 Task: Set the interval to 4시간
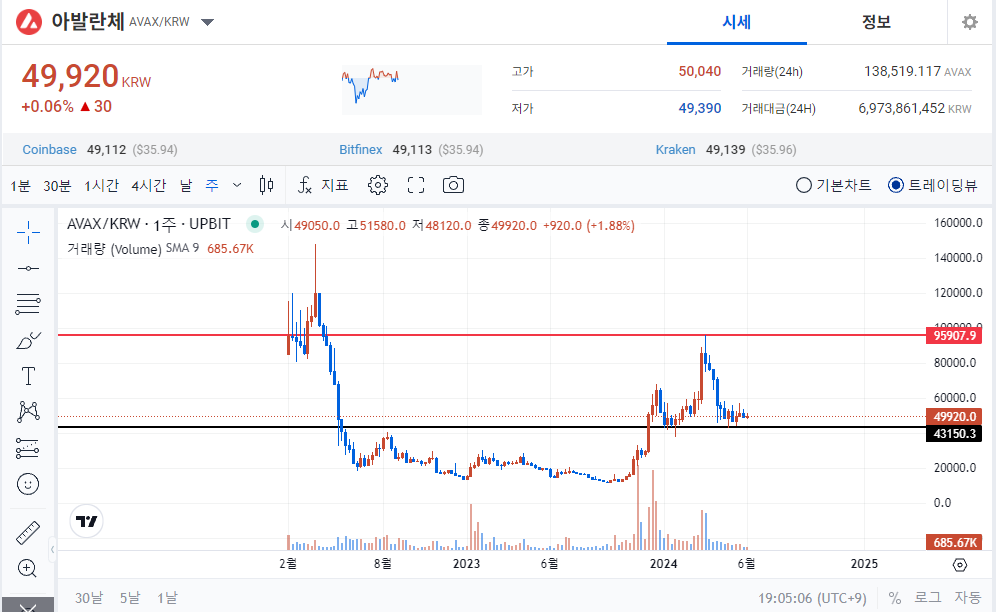click(149, 186)
